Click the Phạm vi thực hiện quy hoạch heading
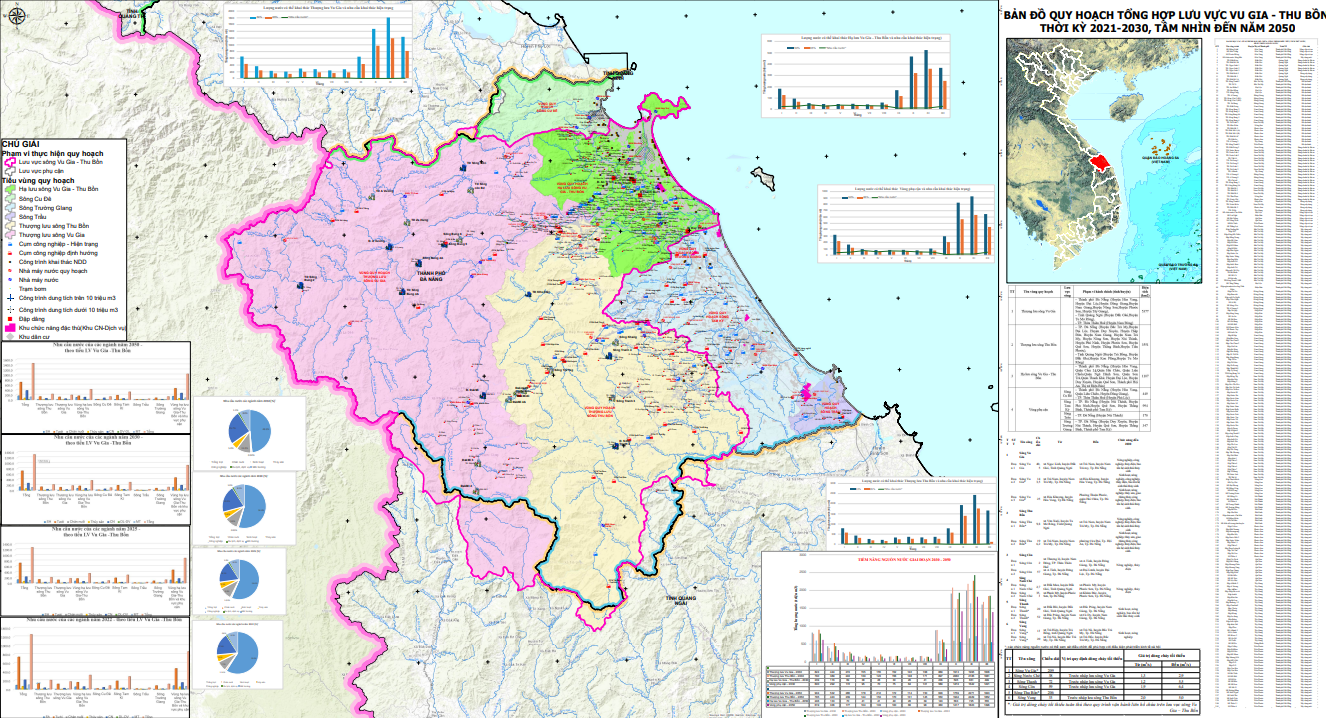This screenshot has width=1326, height=718. point(52,153)
